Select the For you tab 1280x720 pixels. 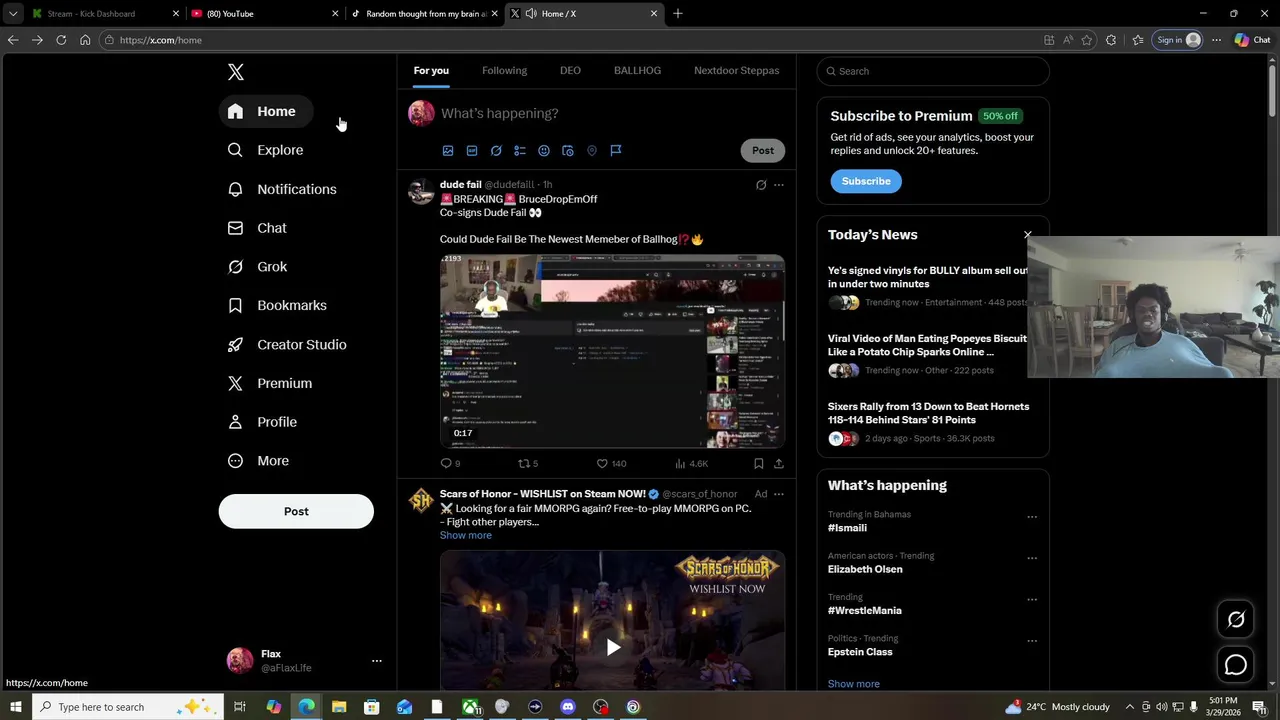pos(431,70)
